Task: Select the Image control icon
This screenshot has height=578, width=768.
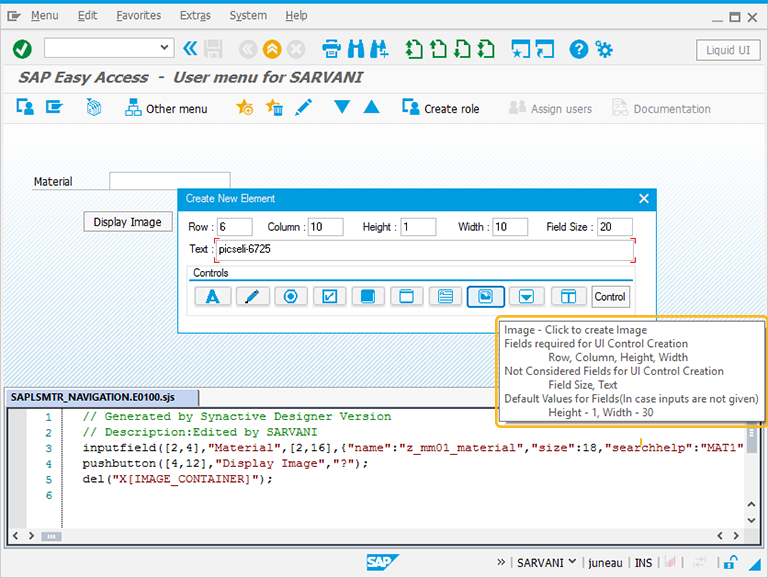Action: click(x=485, y=296)
